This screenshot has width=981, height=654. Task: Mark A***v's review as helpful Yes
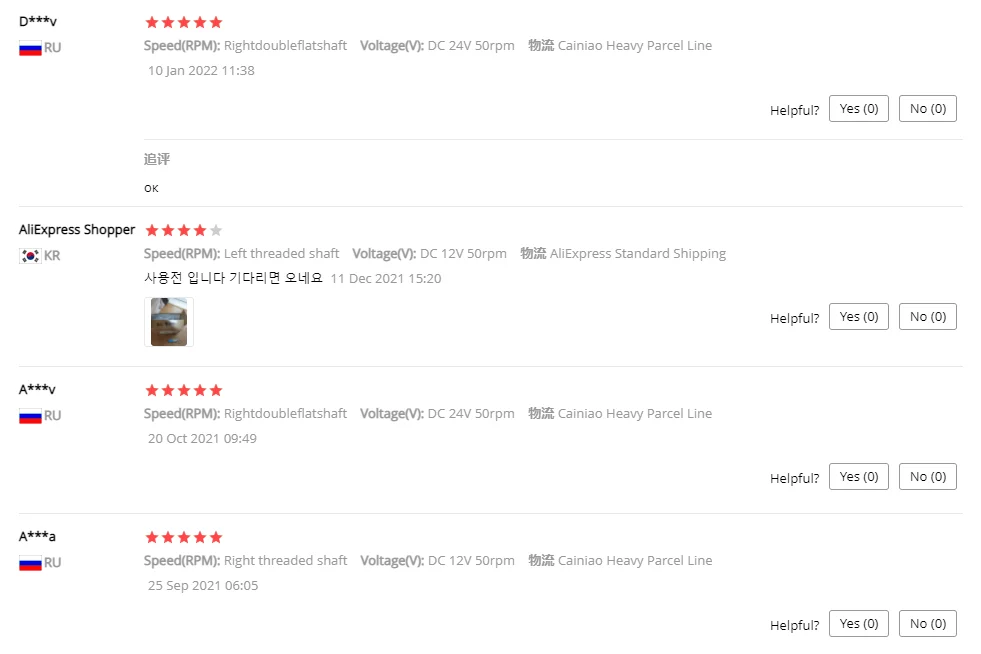point(858,477)
